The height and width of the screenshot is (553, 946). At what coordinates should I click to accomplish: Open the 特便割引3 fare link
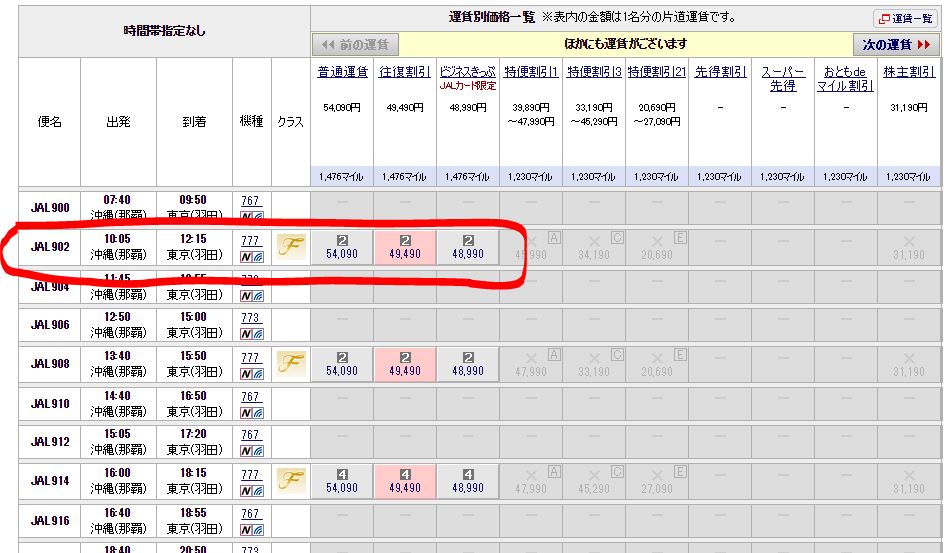click(x=594, y=72)
